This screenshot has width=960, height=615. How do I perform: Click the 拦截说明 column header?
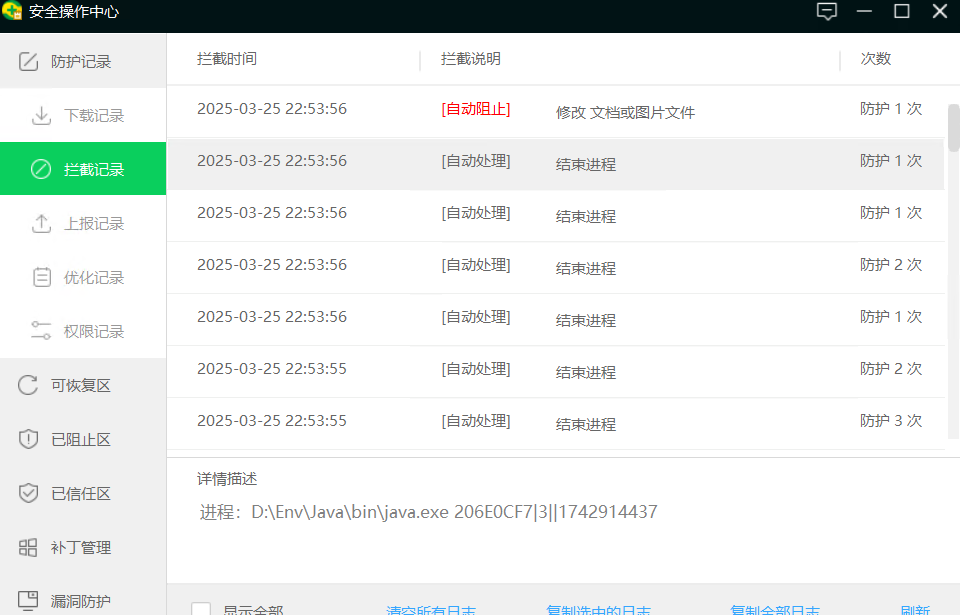(x=471, y=59)
